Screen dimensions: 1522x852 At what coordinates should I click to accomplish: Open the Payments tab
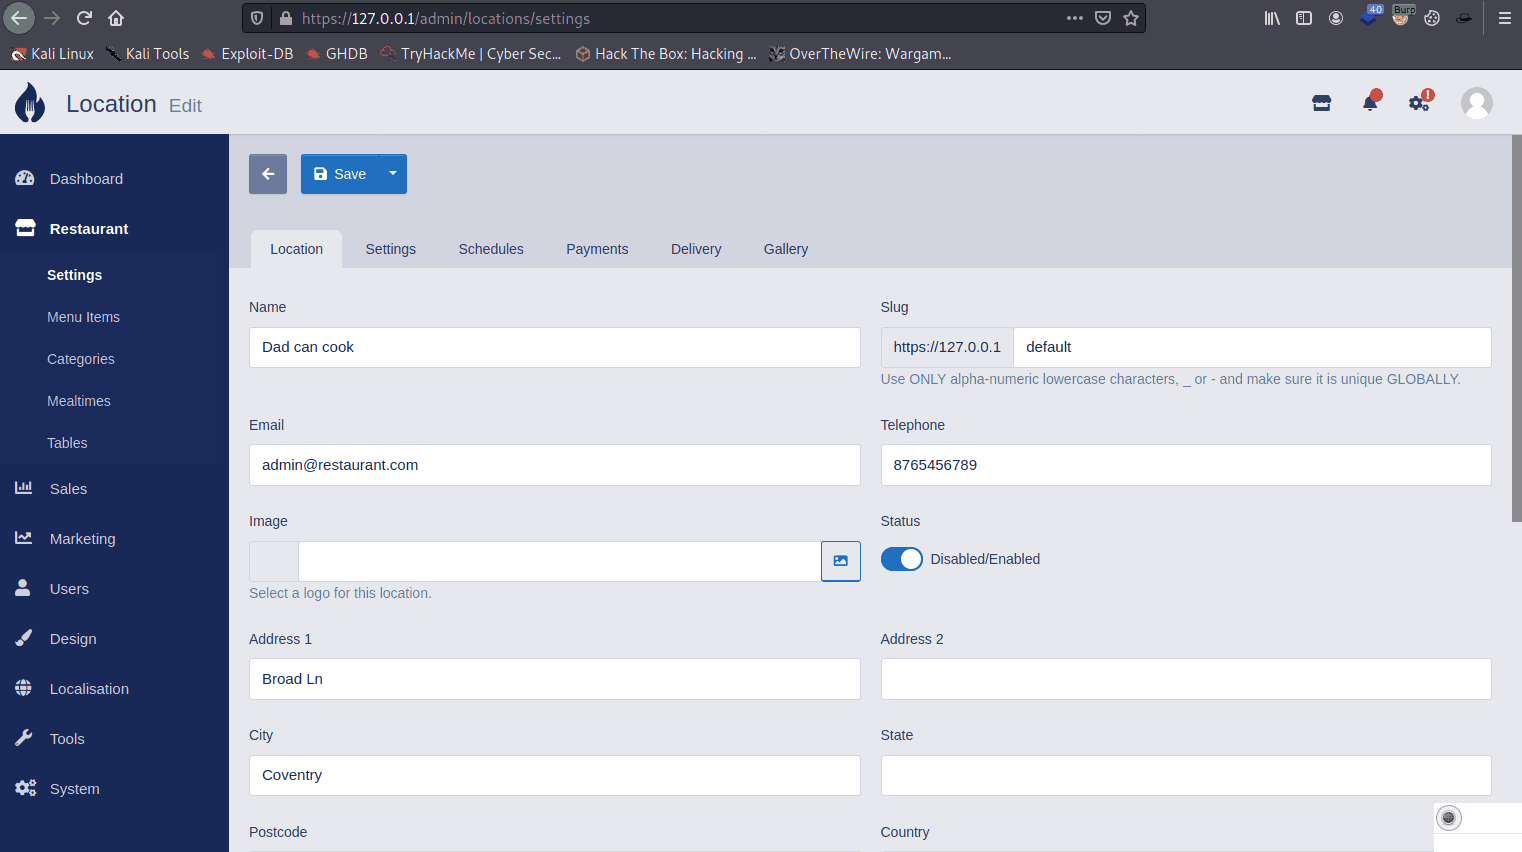[597, 248]
